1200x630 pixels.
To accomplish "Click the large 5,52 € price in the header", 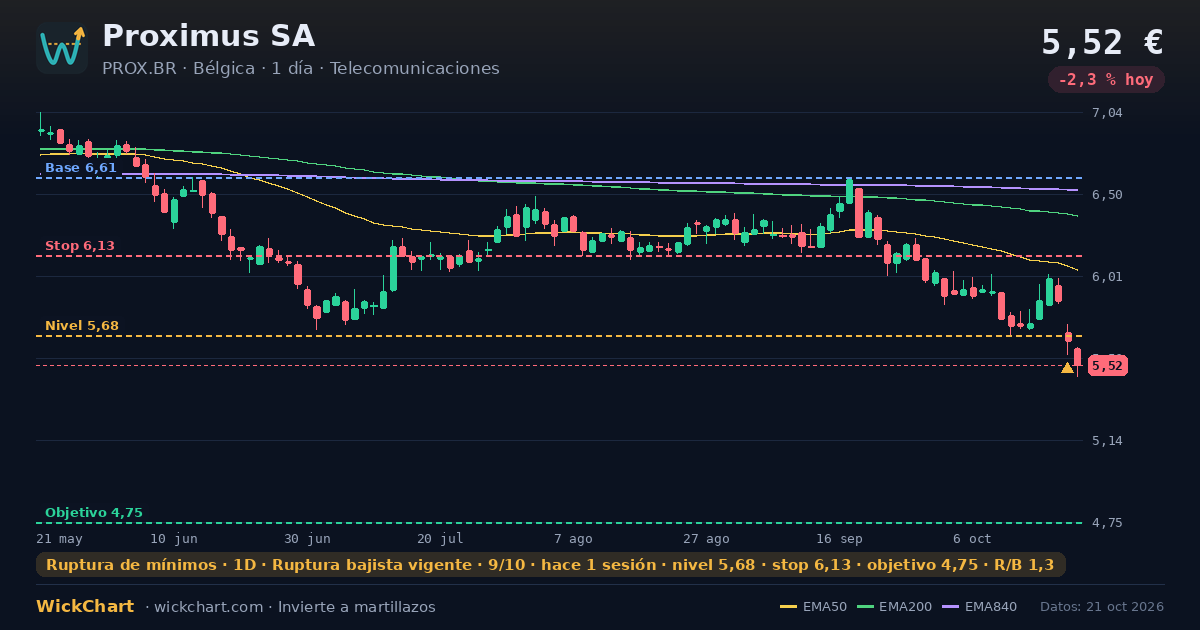I will (x=1102, y=42).
